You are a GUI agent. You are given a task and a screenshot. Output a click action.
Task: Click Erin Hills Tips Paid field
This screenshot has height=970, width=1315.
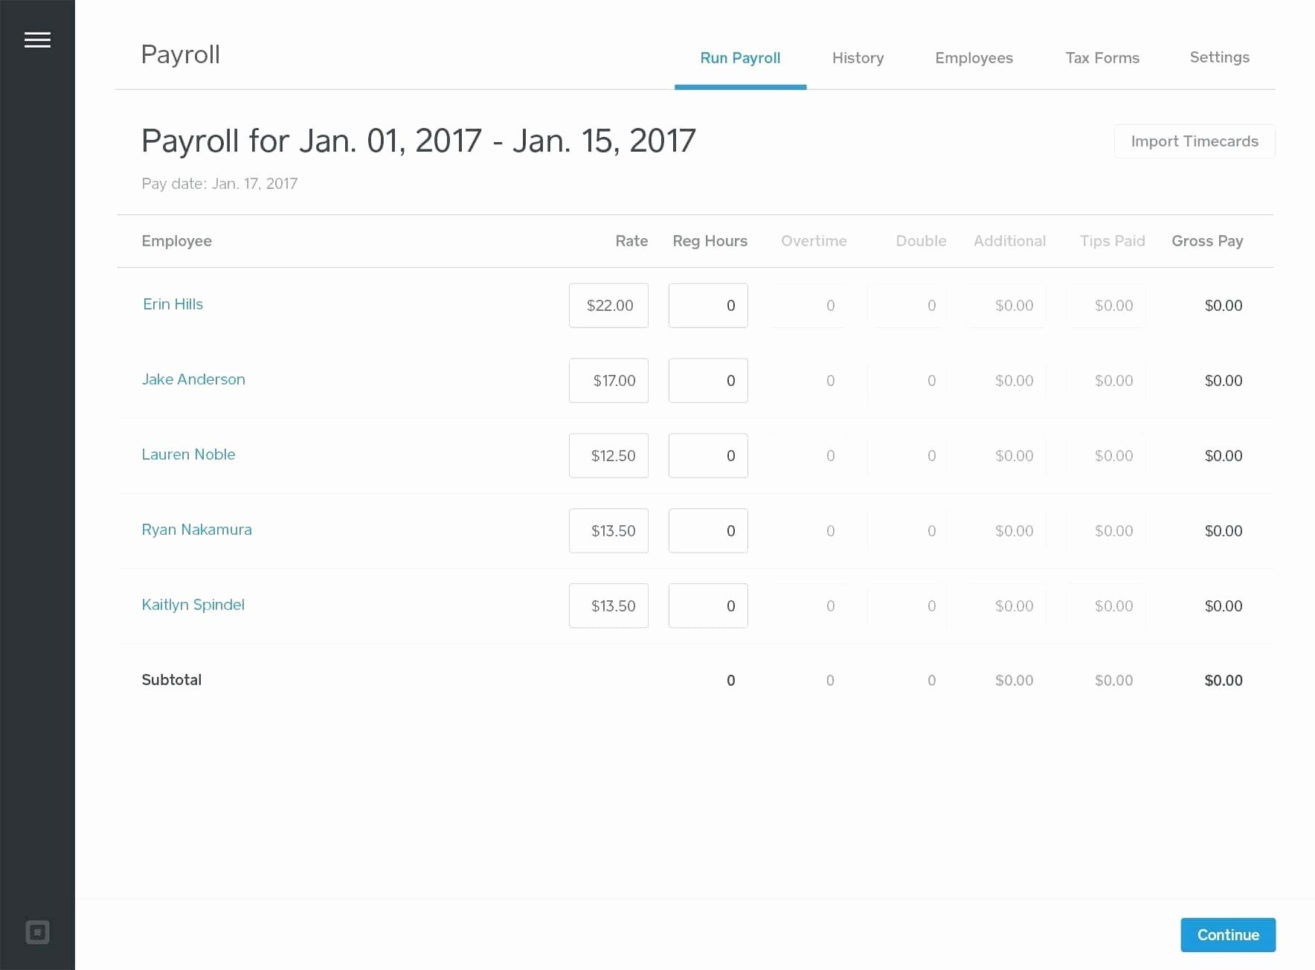pyautogui.click(x=1106, y=306)
